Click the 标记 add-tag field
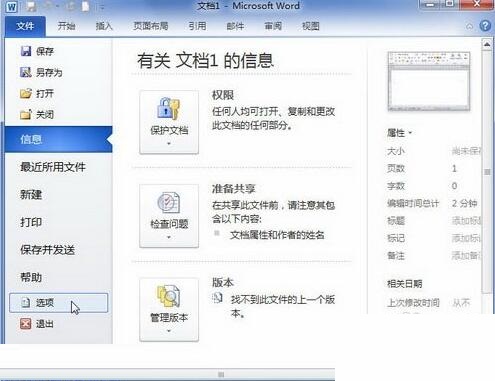Viewport: 495px width, 381px height. pos(467,238)
